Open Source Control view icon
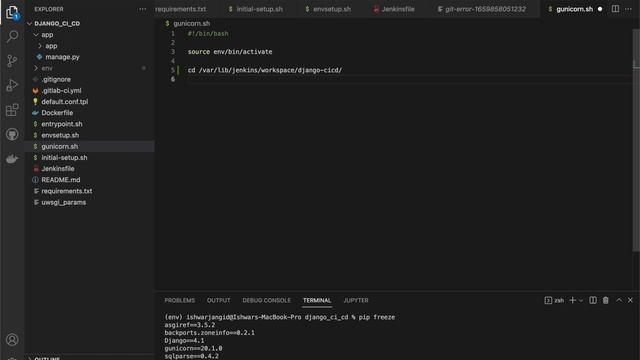 (x=12, y=61)
